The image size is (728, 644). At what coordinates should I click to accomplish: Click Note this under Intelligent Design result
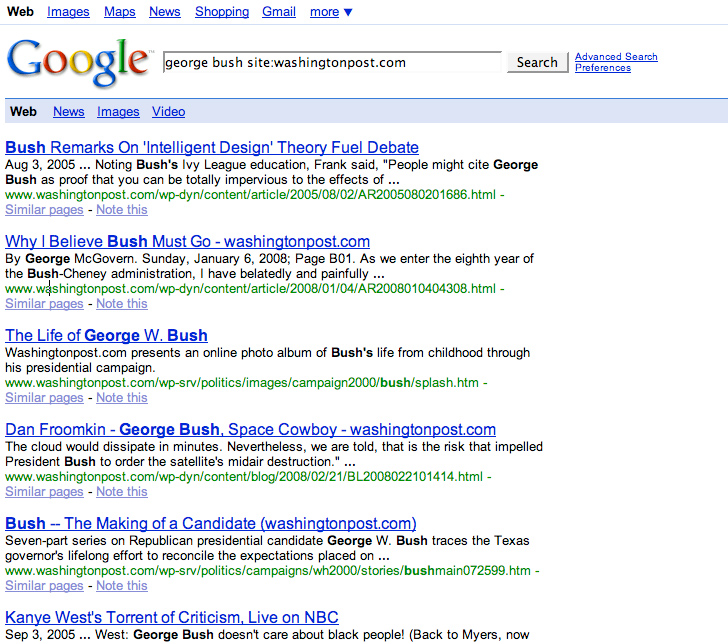(122, 210)
